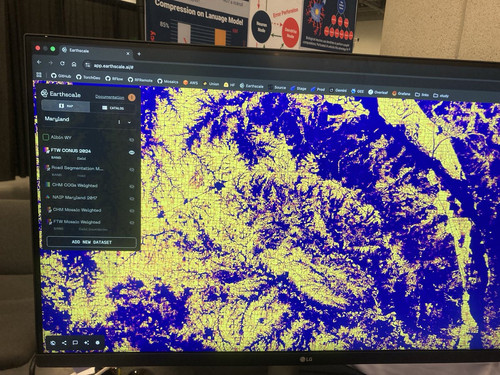Open the Mosaics bookmark
Viewport: 500px width, 375px height.
[x=168, y=81]
